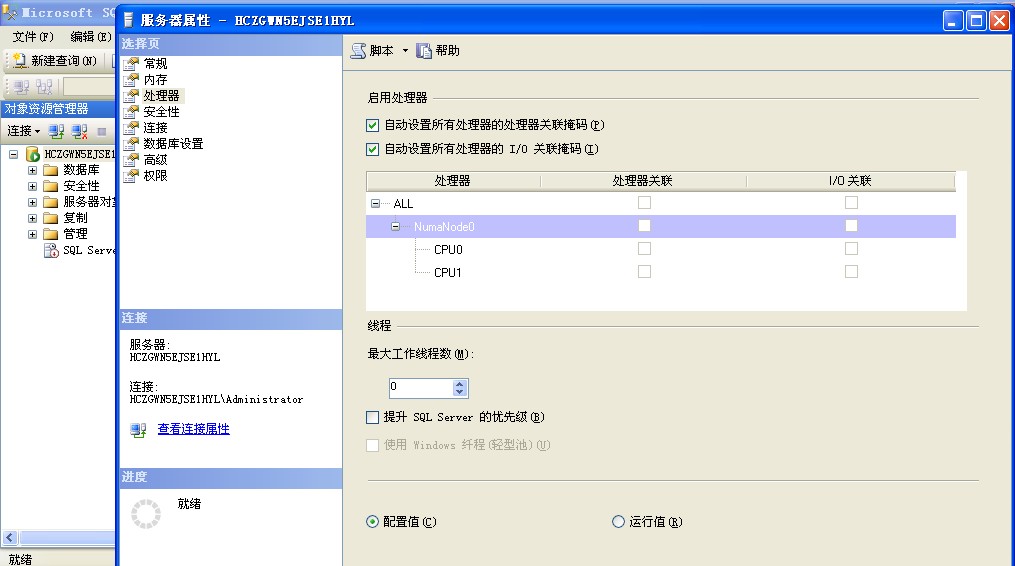Click the 复制 folder icon
Screen dimensions: 1015x566
coord(50,218)
